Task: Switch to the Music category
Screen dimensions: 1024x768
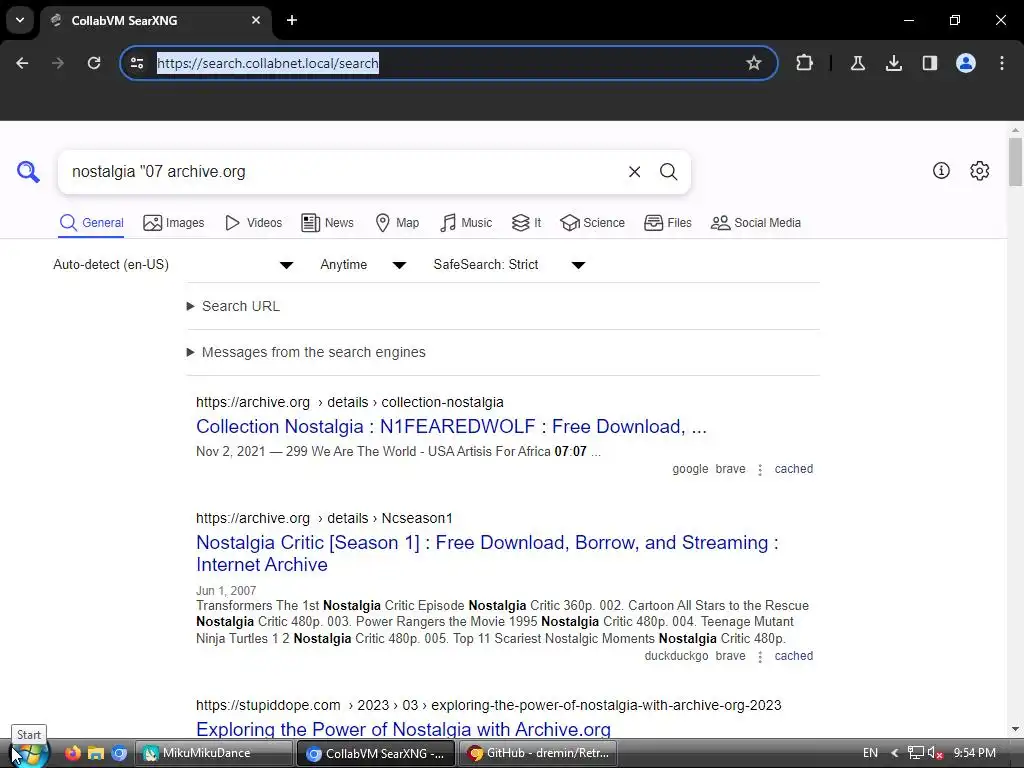Action: tap(466, 223)
